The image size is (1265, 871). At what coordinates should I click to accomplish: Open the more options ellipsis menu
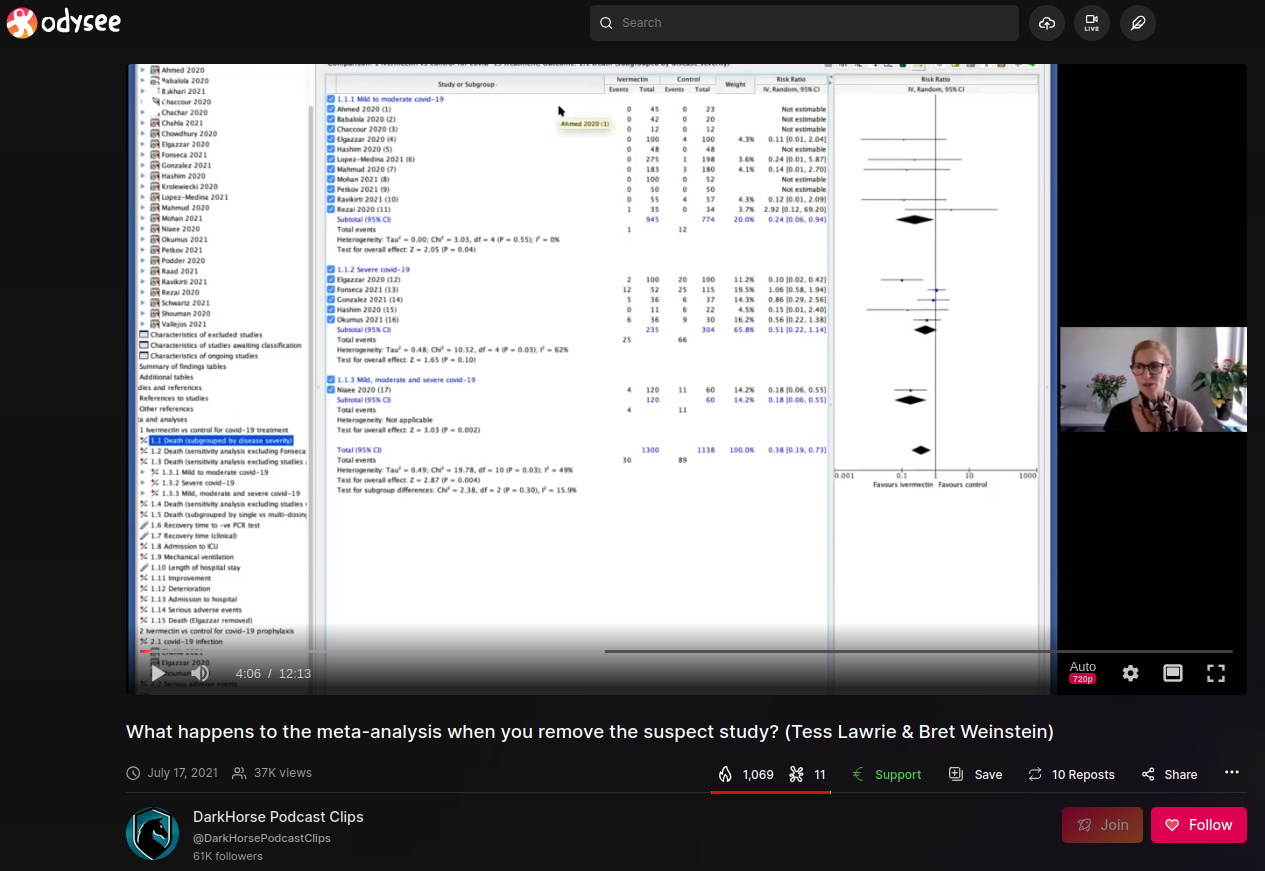coord(1232,773)
